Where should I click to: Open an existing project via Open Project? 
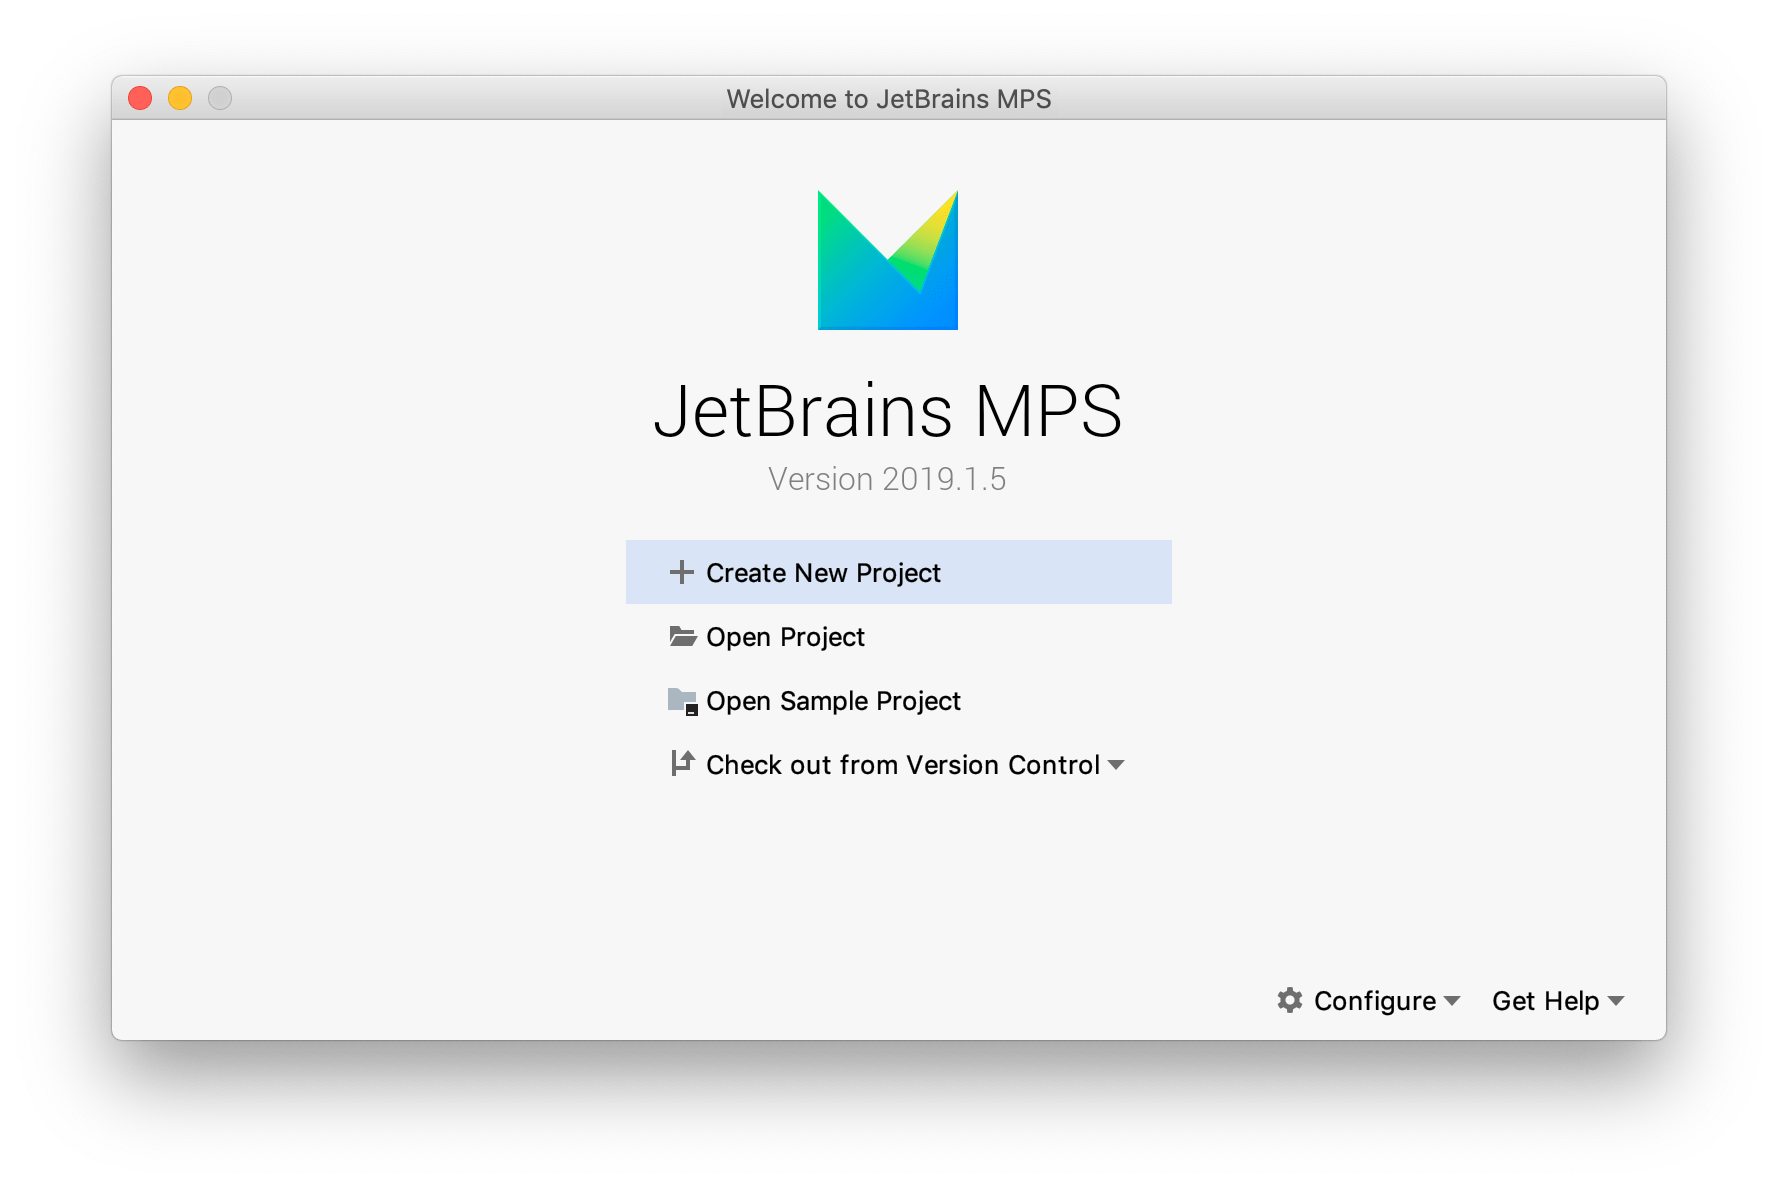tap(785, 636)
